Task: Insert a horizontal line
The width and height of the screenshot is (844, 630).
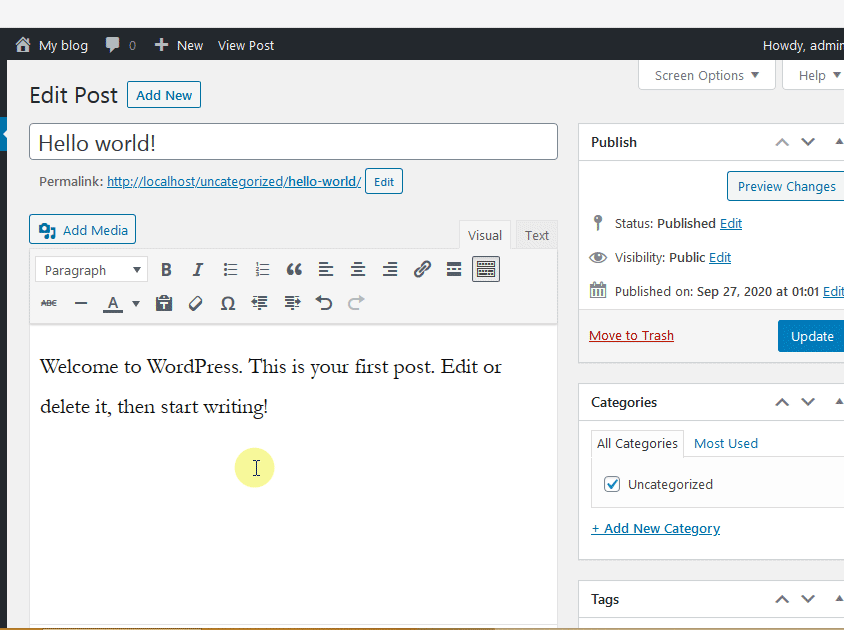Action: coord(81,302)
